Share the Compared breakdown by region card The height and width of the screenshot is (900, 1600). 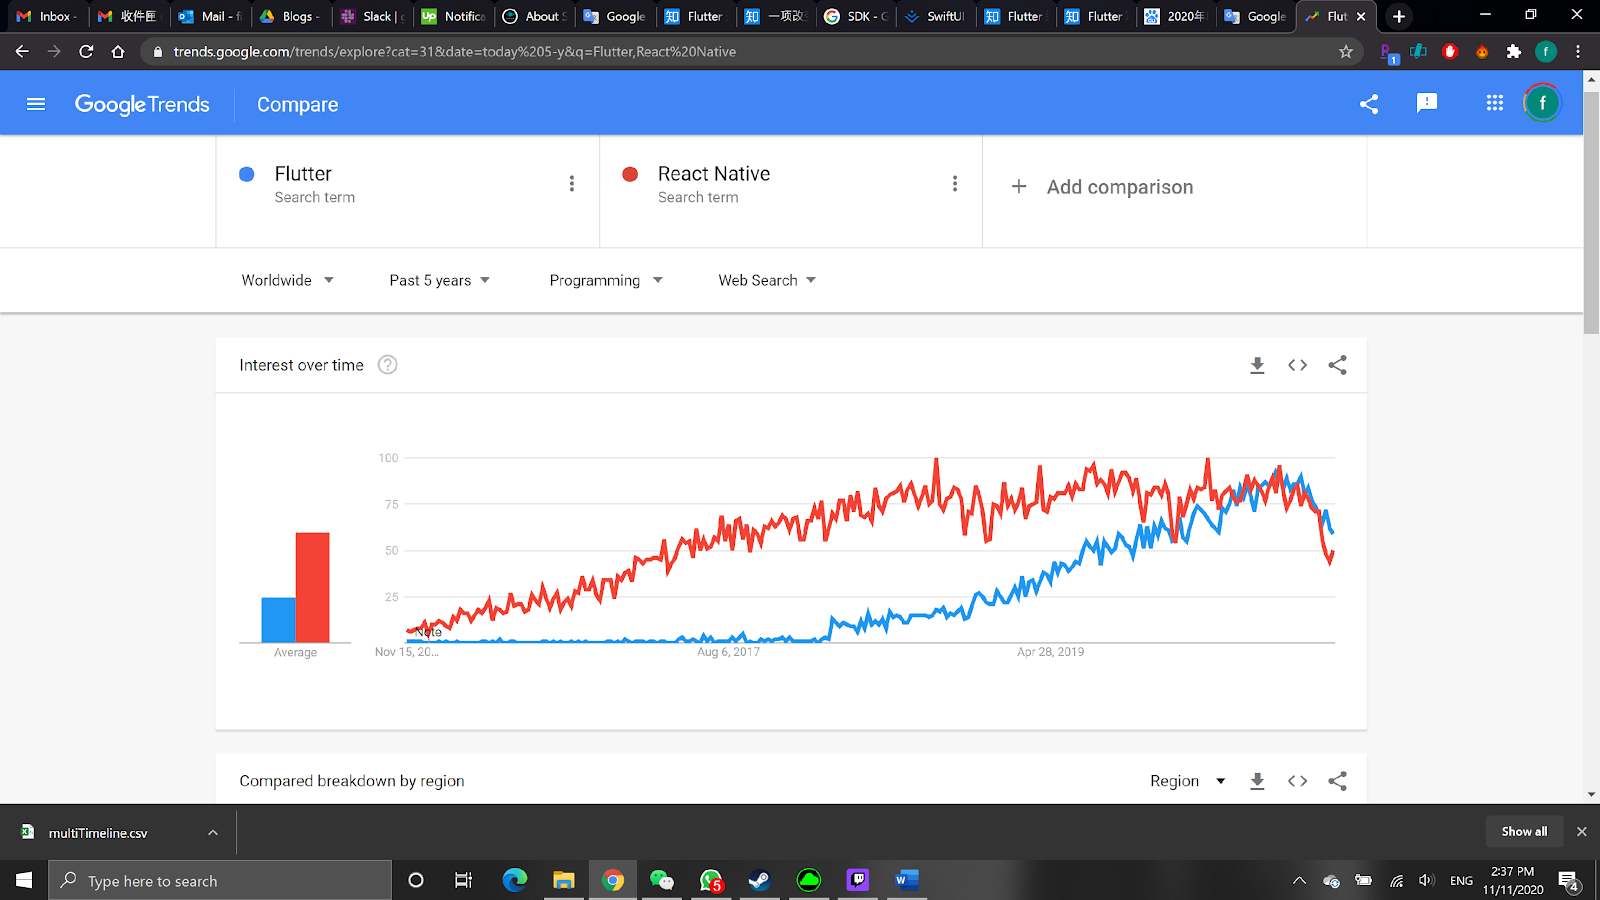coord(1337,781)
